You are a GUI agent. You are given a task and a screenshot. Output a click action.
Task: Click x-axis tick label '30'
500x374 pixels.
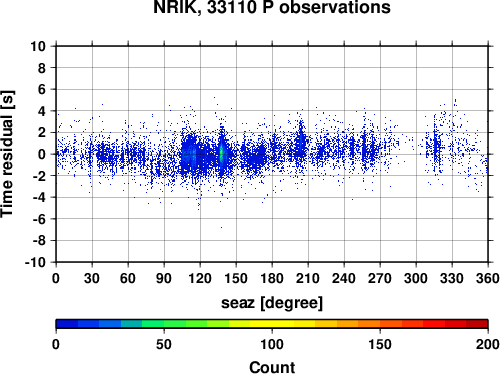click(x=92, y=278)
